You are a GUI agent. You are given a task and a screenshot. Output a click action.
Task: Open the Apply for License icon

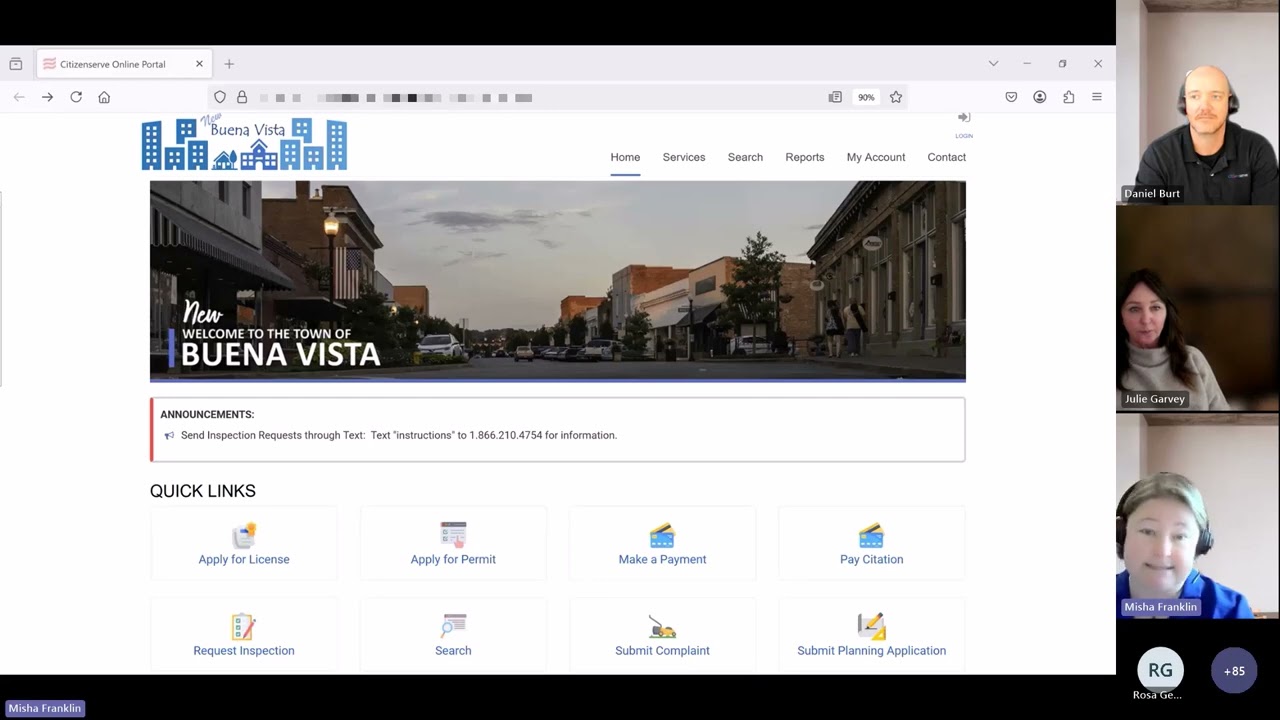(244, 535)
